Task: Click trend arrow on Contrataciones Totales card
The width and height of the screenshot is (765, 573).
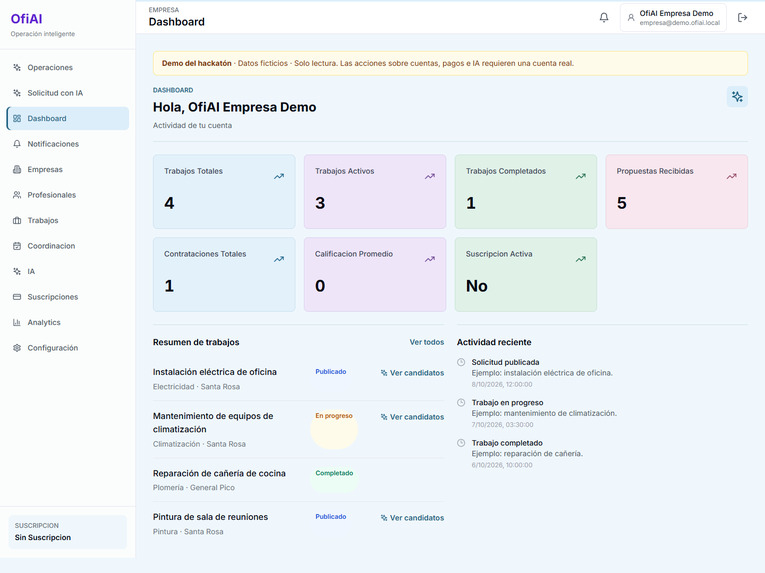Action: tap(279, 259)
